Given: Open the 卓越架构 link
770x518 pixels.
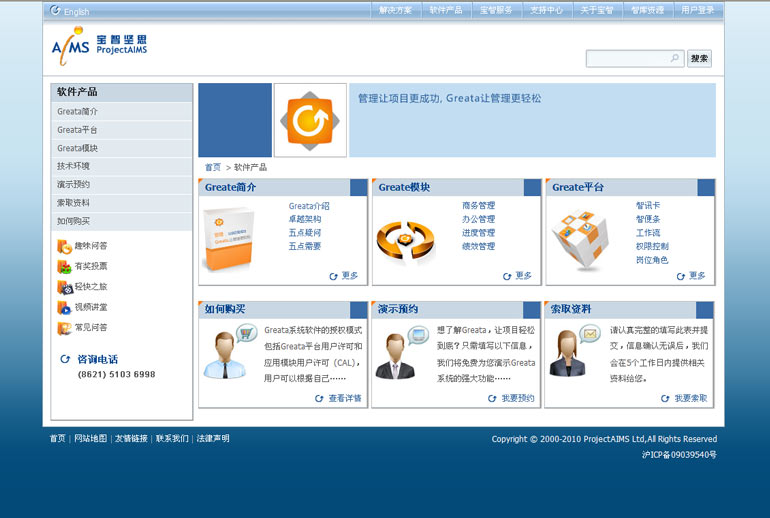Looking at the screenshot, I should [x=305, y=219].
